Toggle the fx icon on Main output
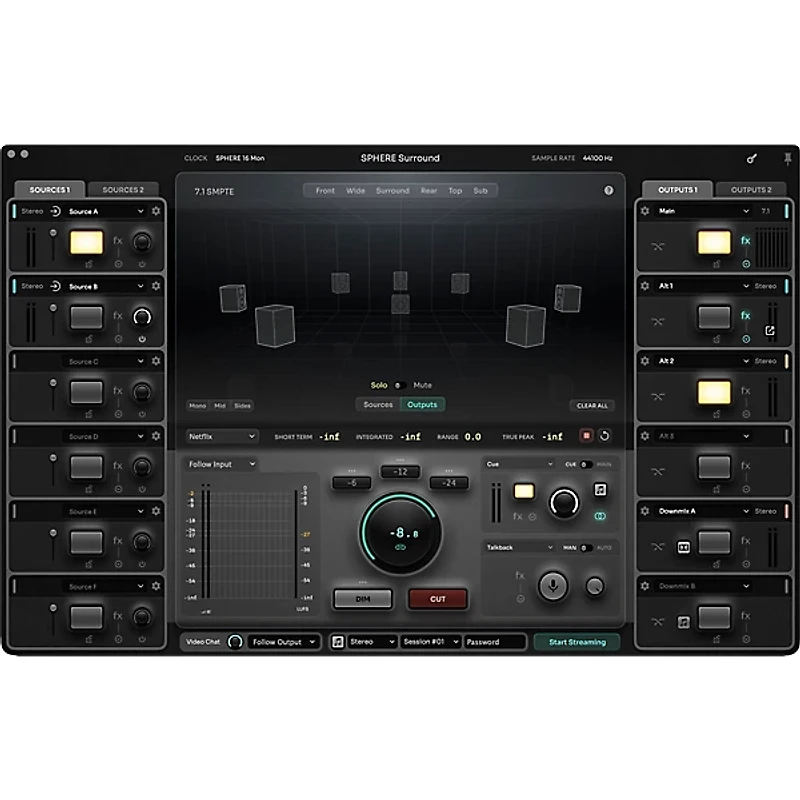 (x=745, y=241)
